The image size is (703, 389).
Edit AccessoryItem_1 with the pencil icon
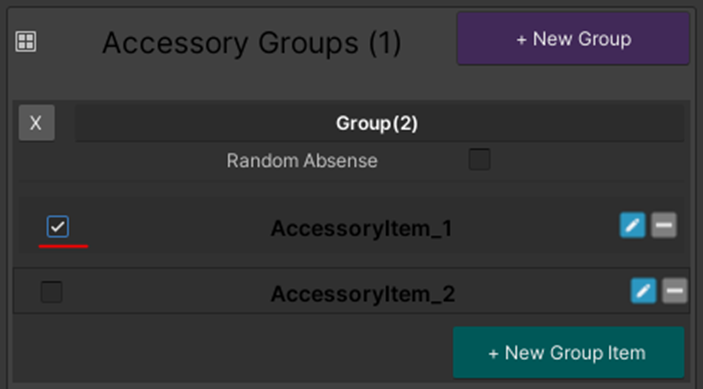pos(633,225)
